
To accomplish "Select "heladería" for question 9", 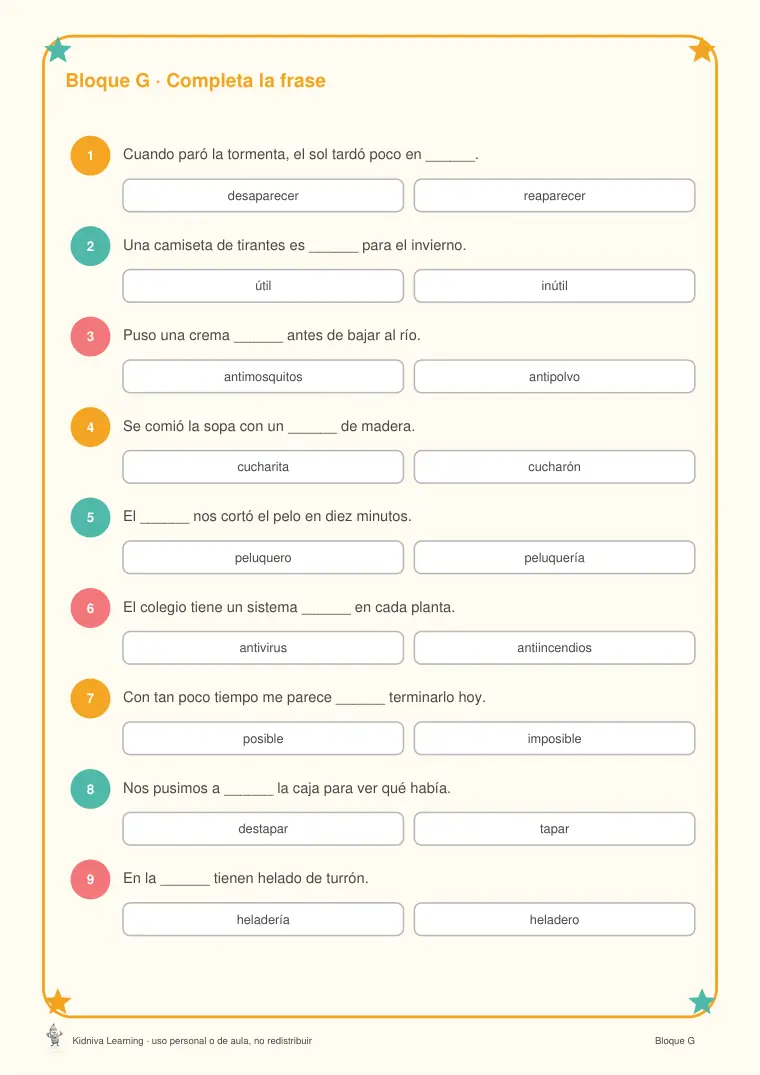I will coord(263,919).
